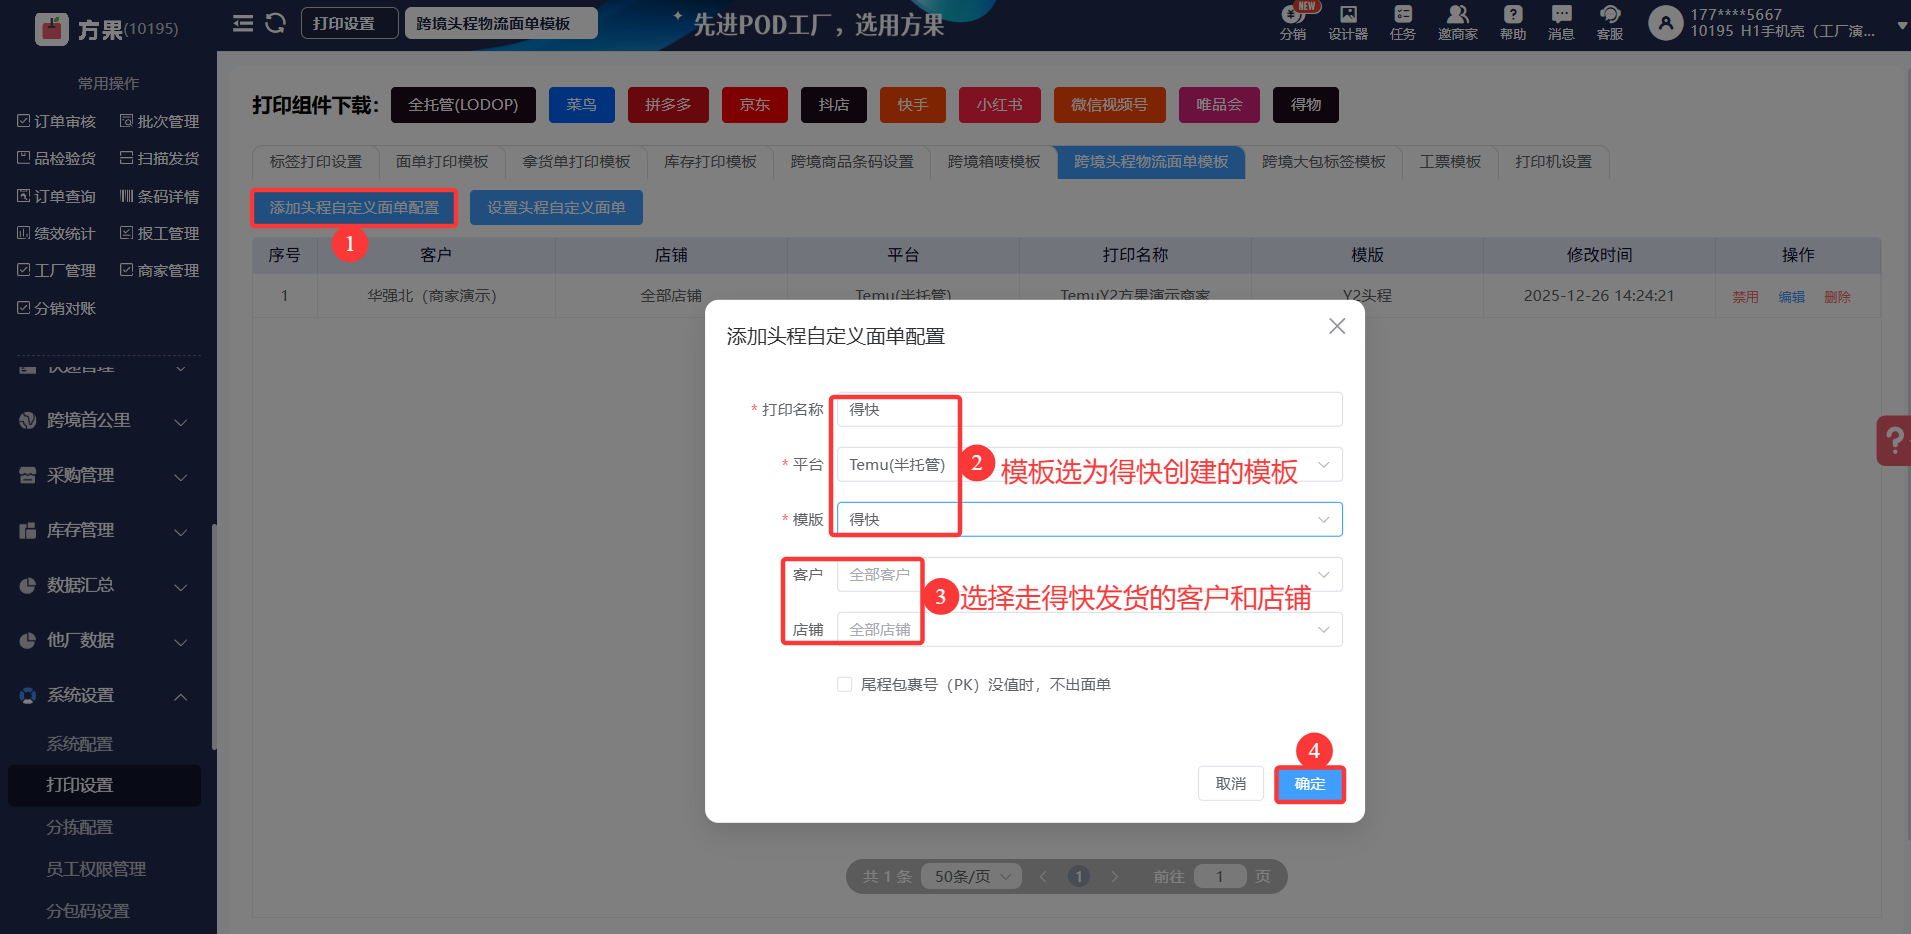Open the 店铺 dropdown in the dialog
The image size is (1911, 934).
(x=1090, y=629)
